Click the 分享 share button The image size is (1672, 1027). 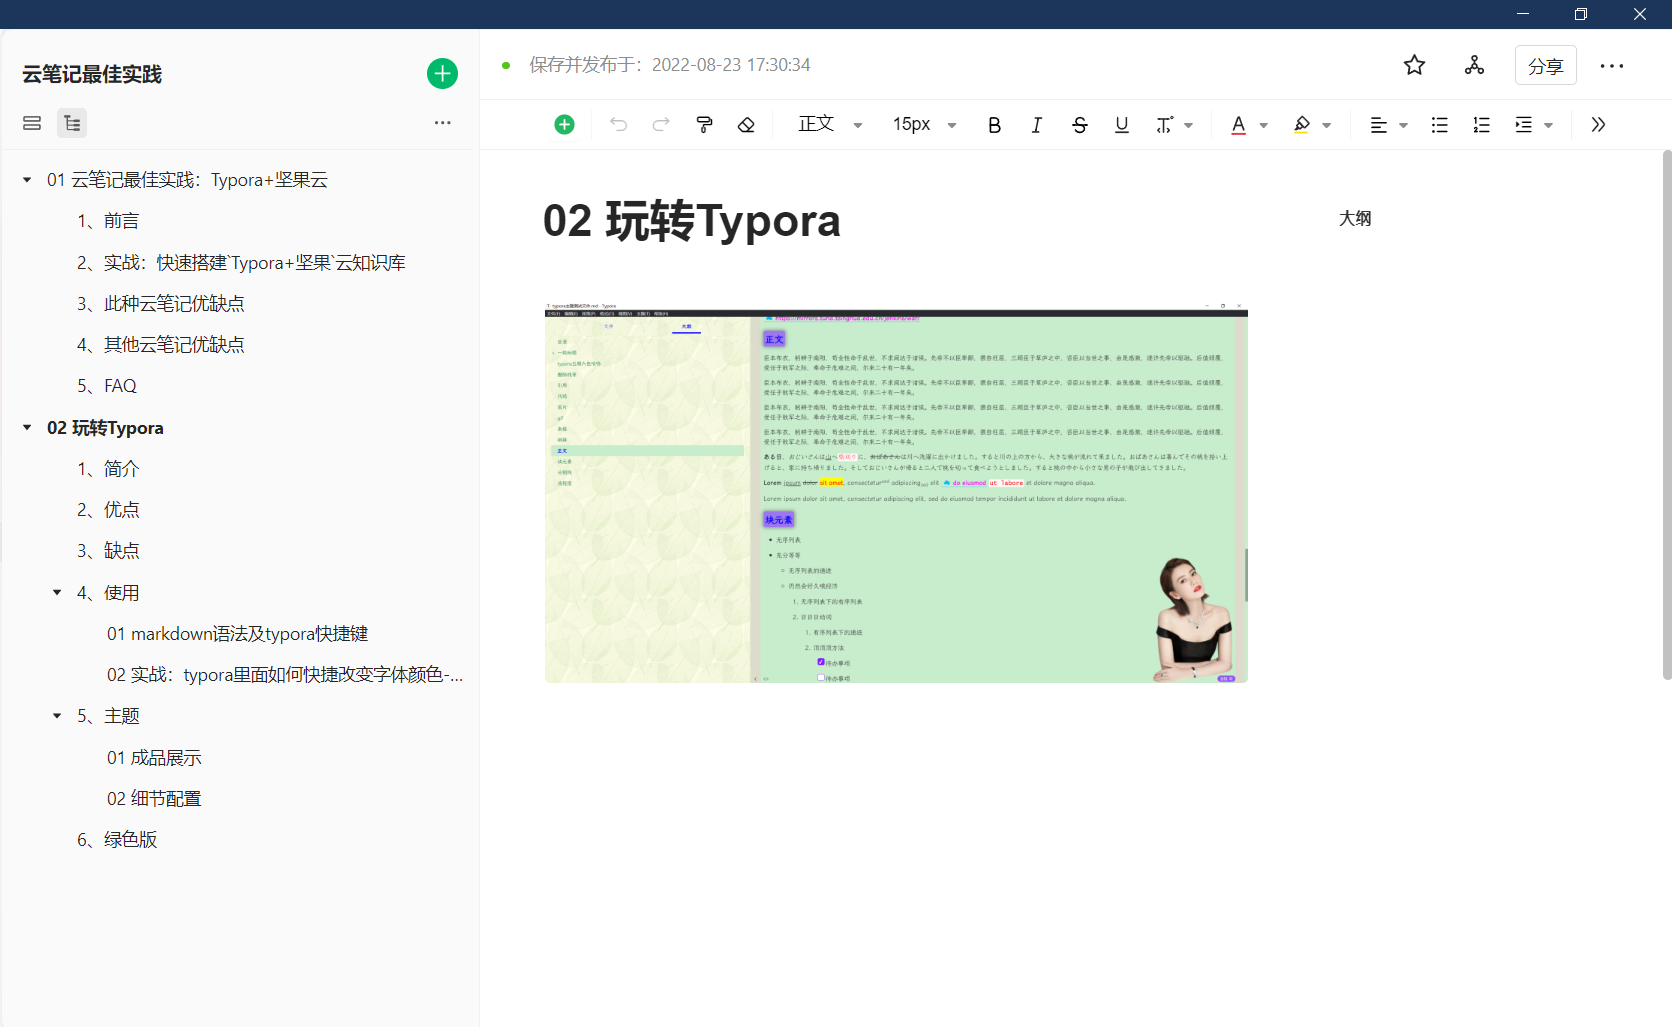[x=1545, y=65]
